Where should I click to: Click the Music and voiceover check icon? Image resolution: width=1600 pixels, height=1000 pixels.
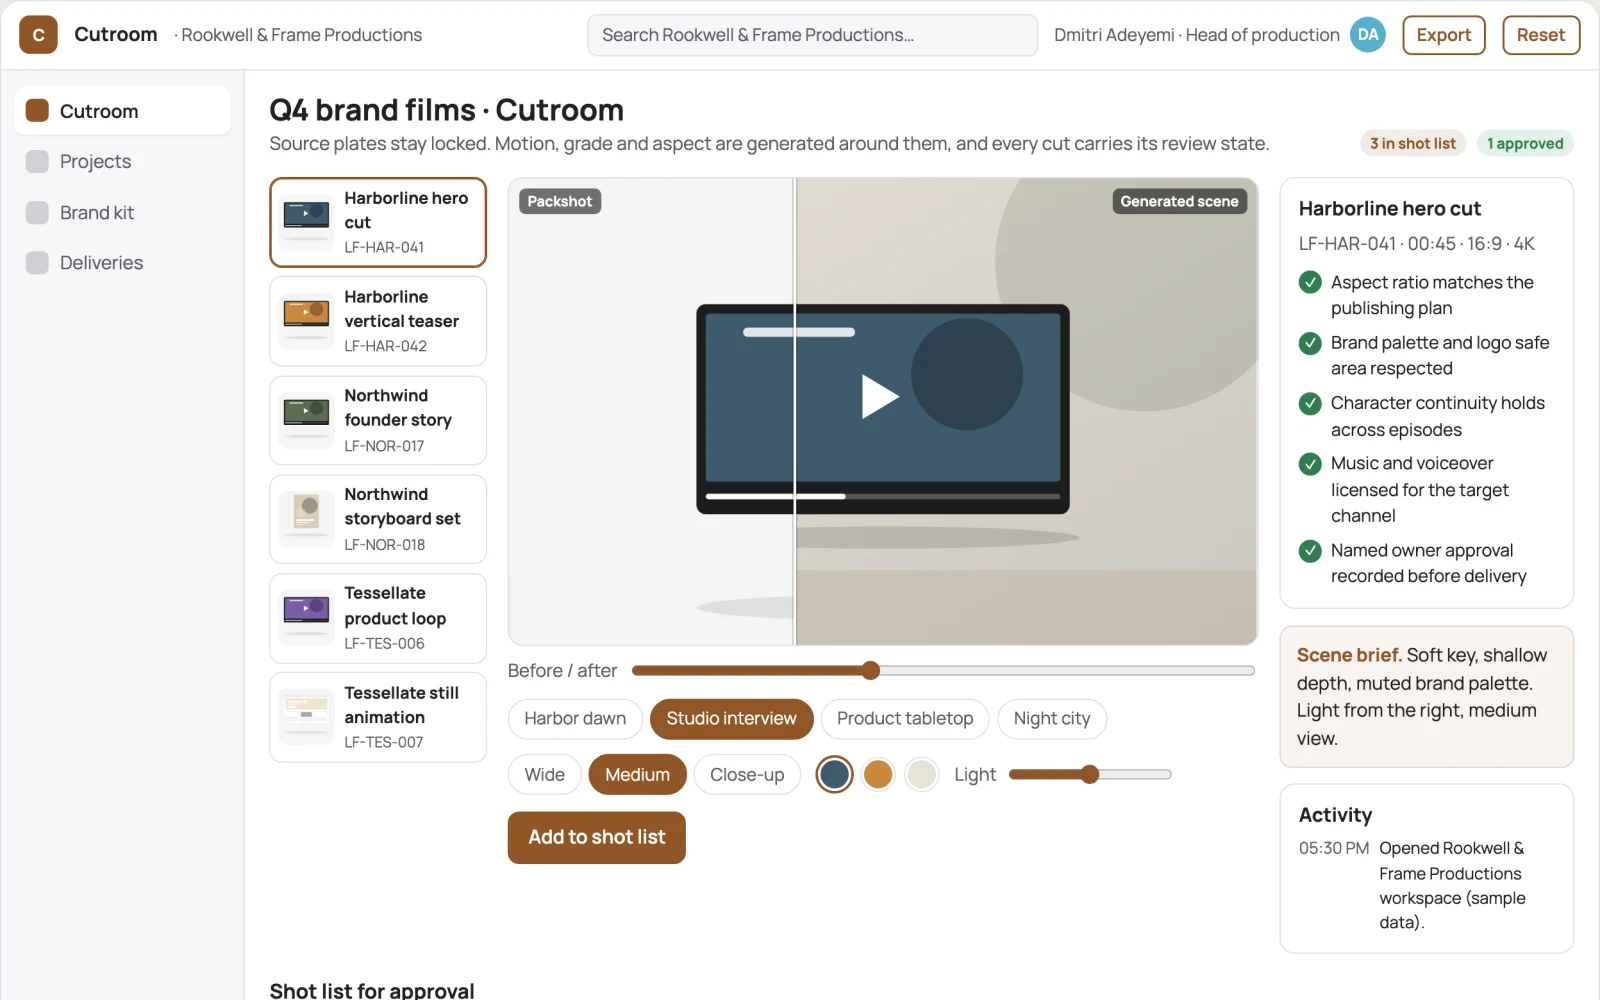click(1310, 464)
